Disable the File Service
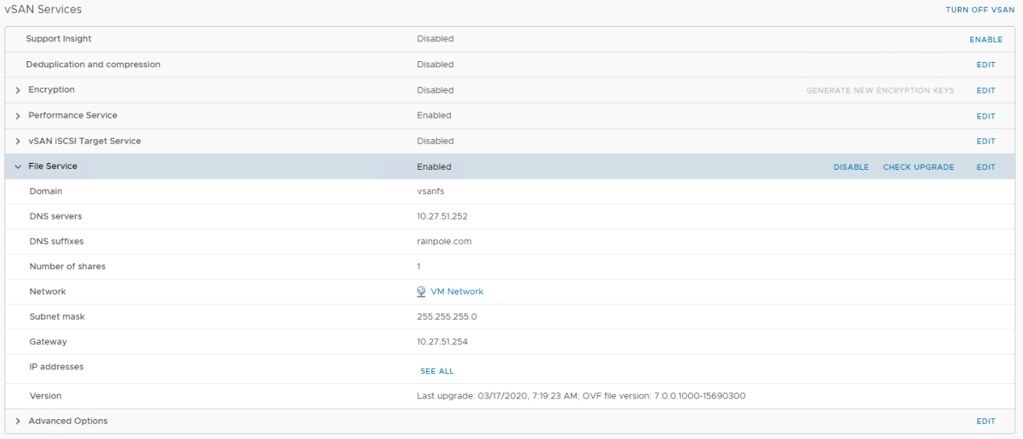The height and width of the screenshot is (439, 1023). 851,167
